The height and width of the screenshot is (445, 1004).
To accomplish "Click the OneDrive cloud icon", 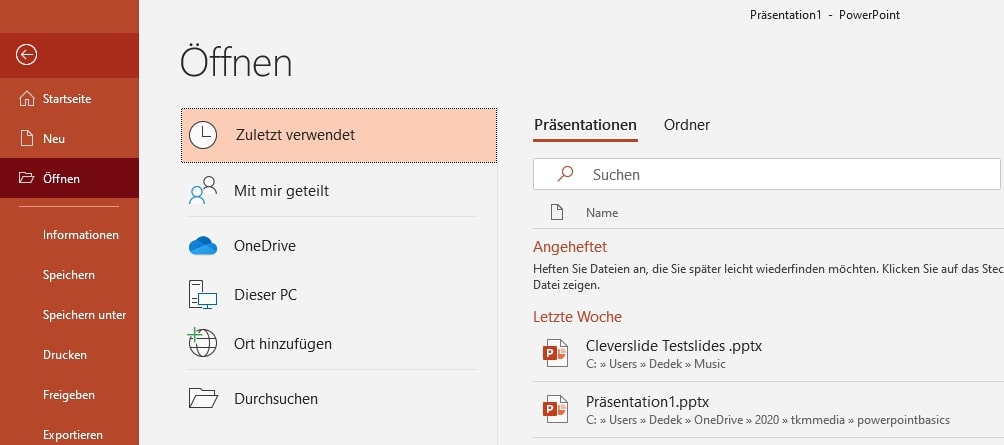I will pyautogui.click(x=203, y=246).
